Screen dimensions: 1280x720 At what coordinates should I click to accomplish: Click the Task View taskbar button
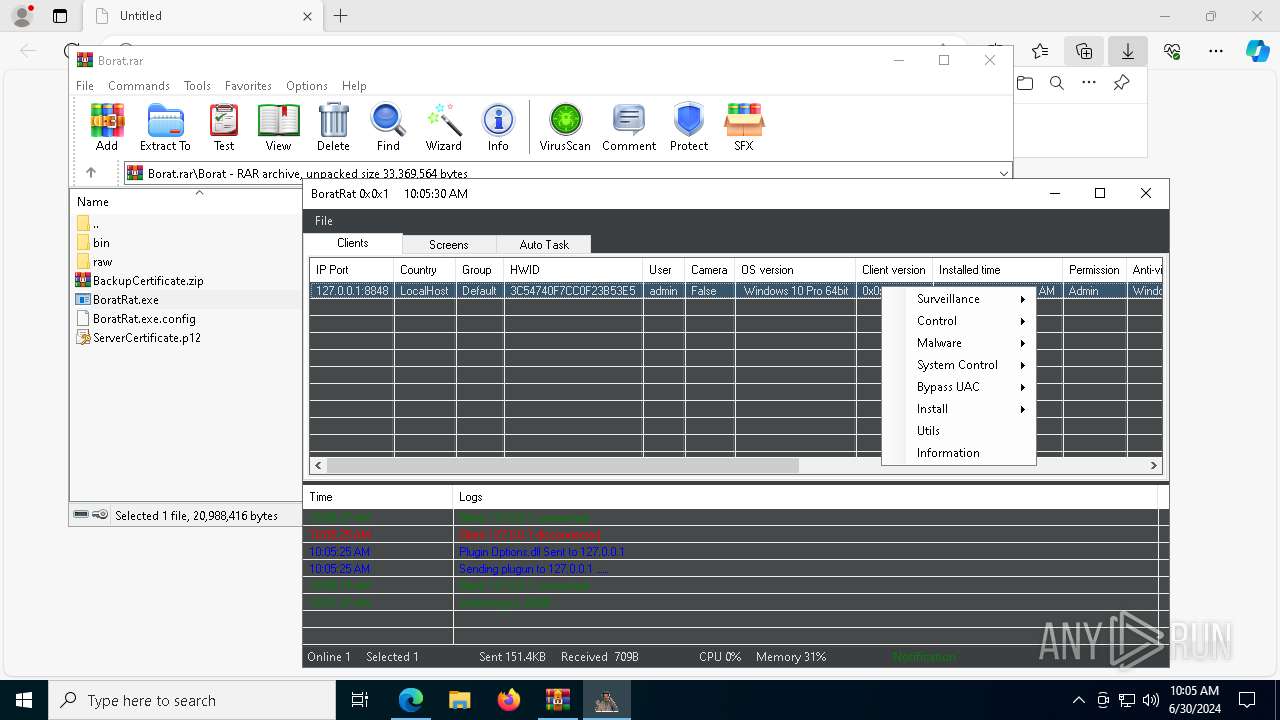click(x=360, y=700)
